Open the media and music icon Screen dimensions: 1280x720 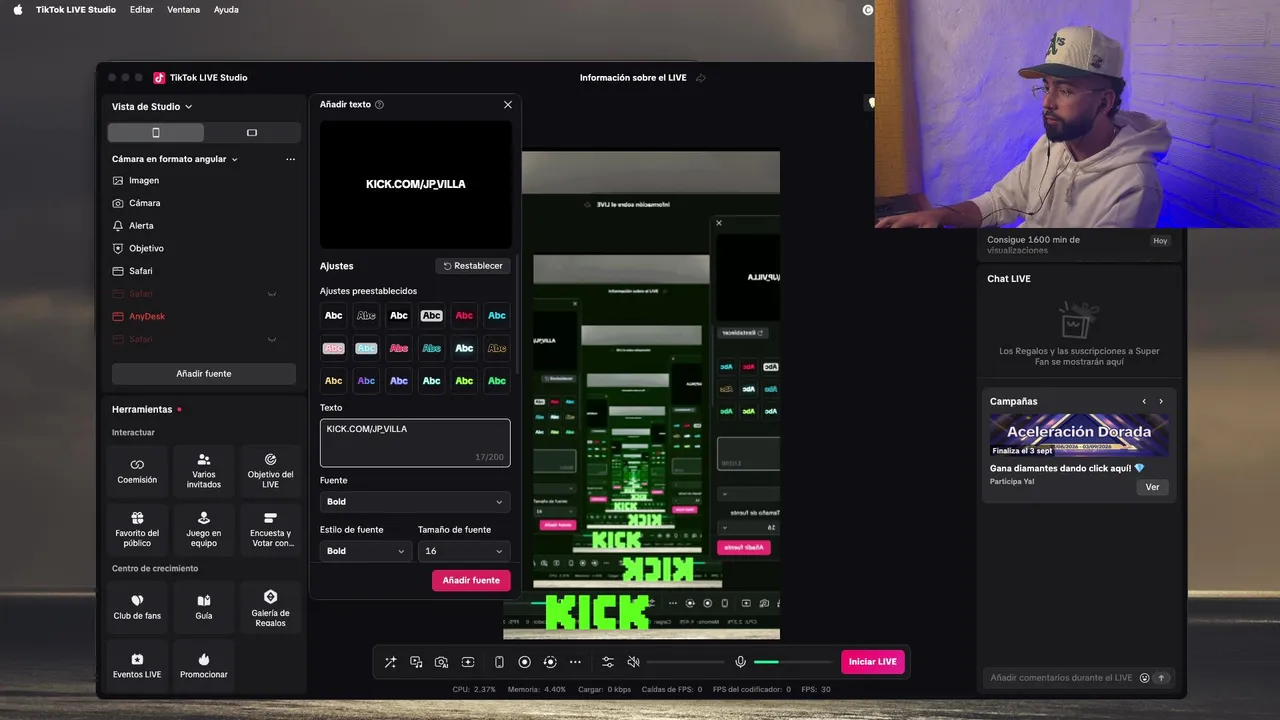pos(416,662)
